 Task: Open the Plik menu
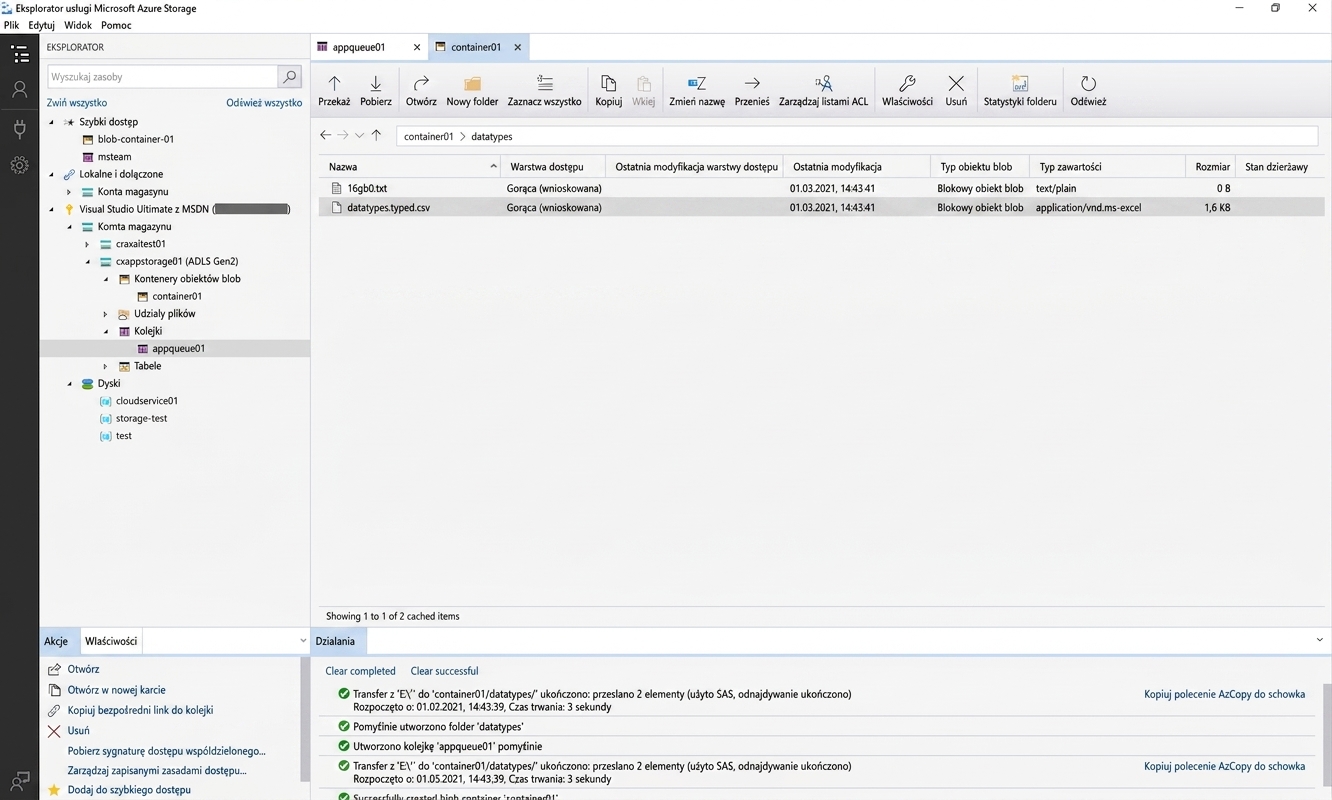tap(11, 25)
